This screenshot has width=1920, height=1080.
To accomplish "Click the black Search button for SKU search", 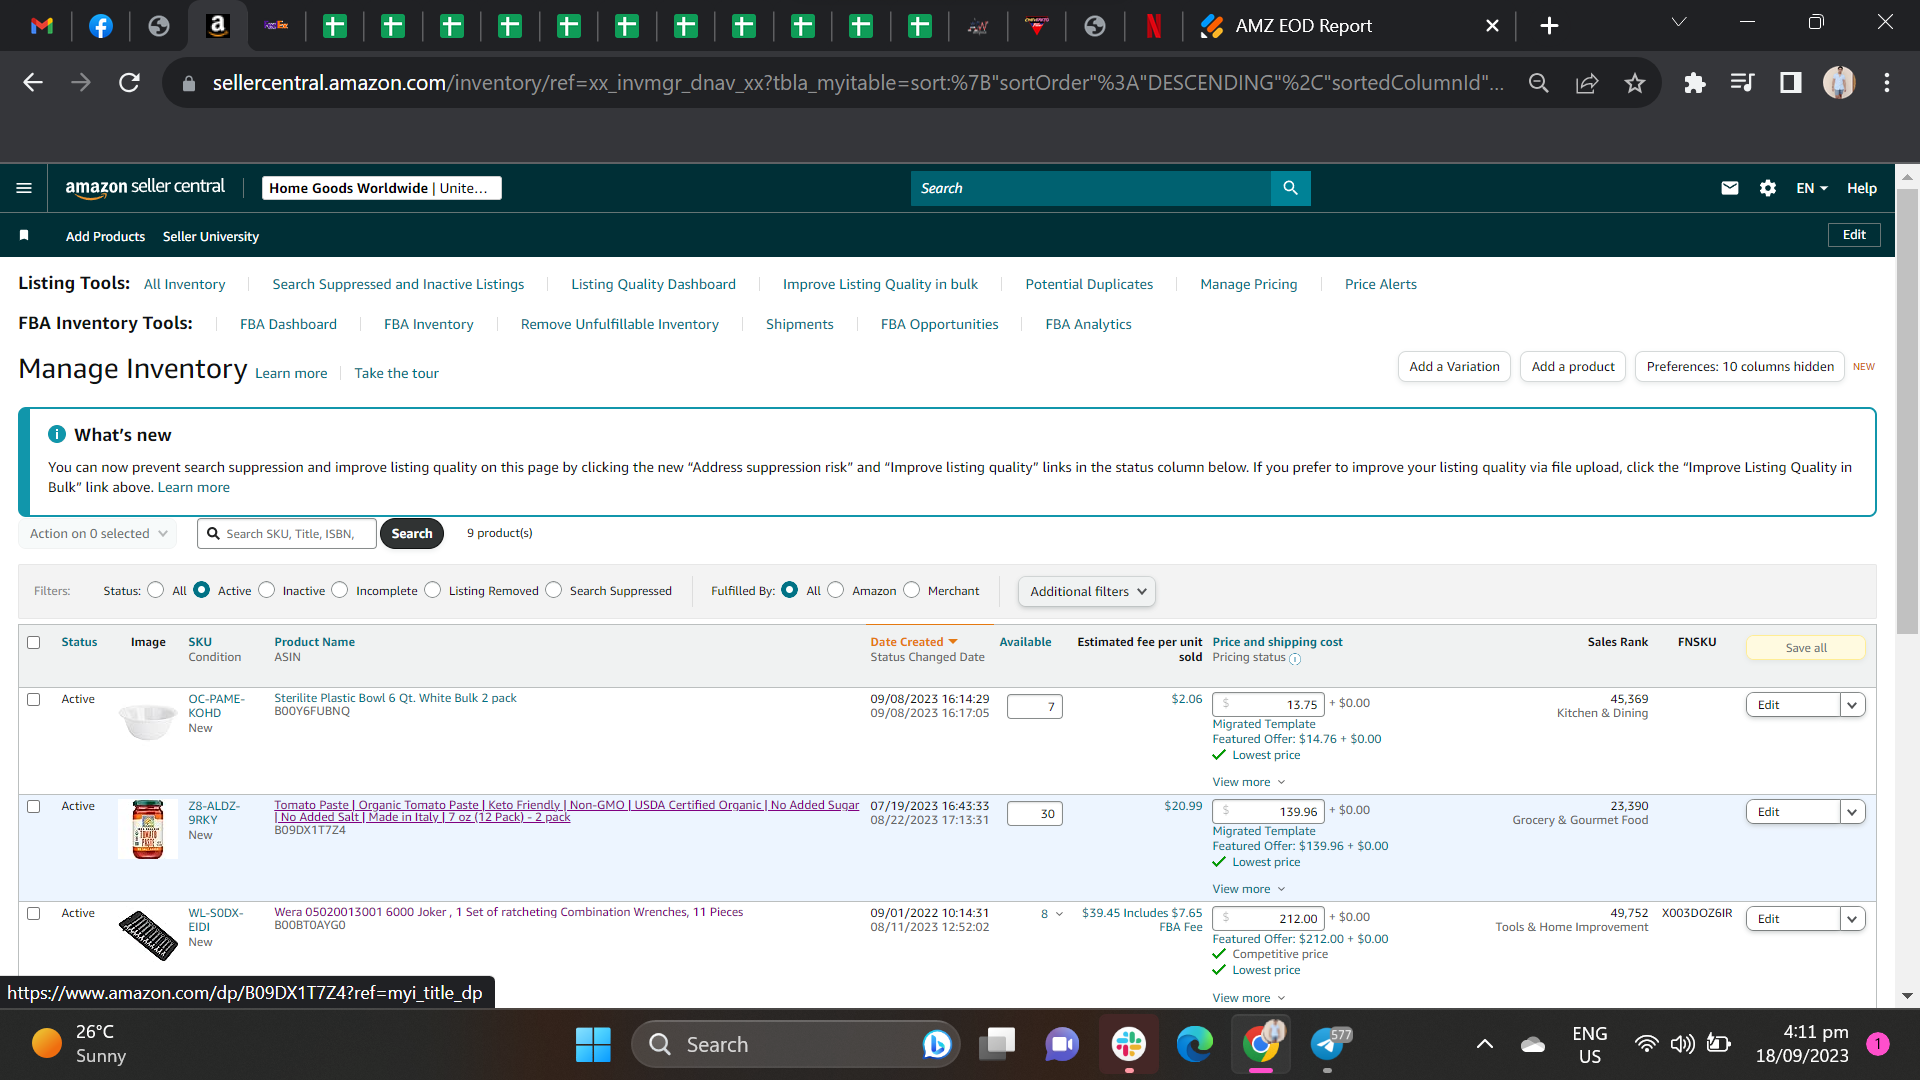I will coord(412,534).
